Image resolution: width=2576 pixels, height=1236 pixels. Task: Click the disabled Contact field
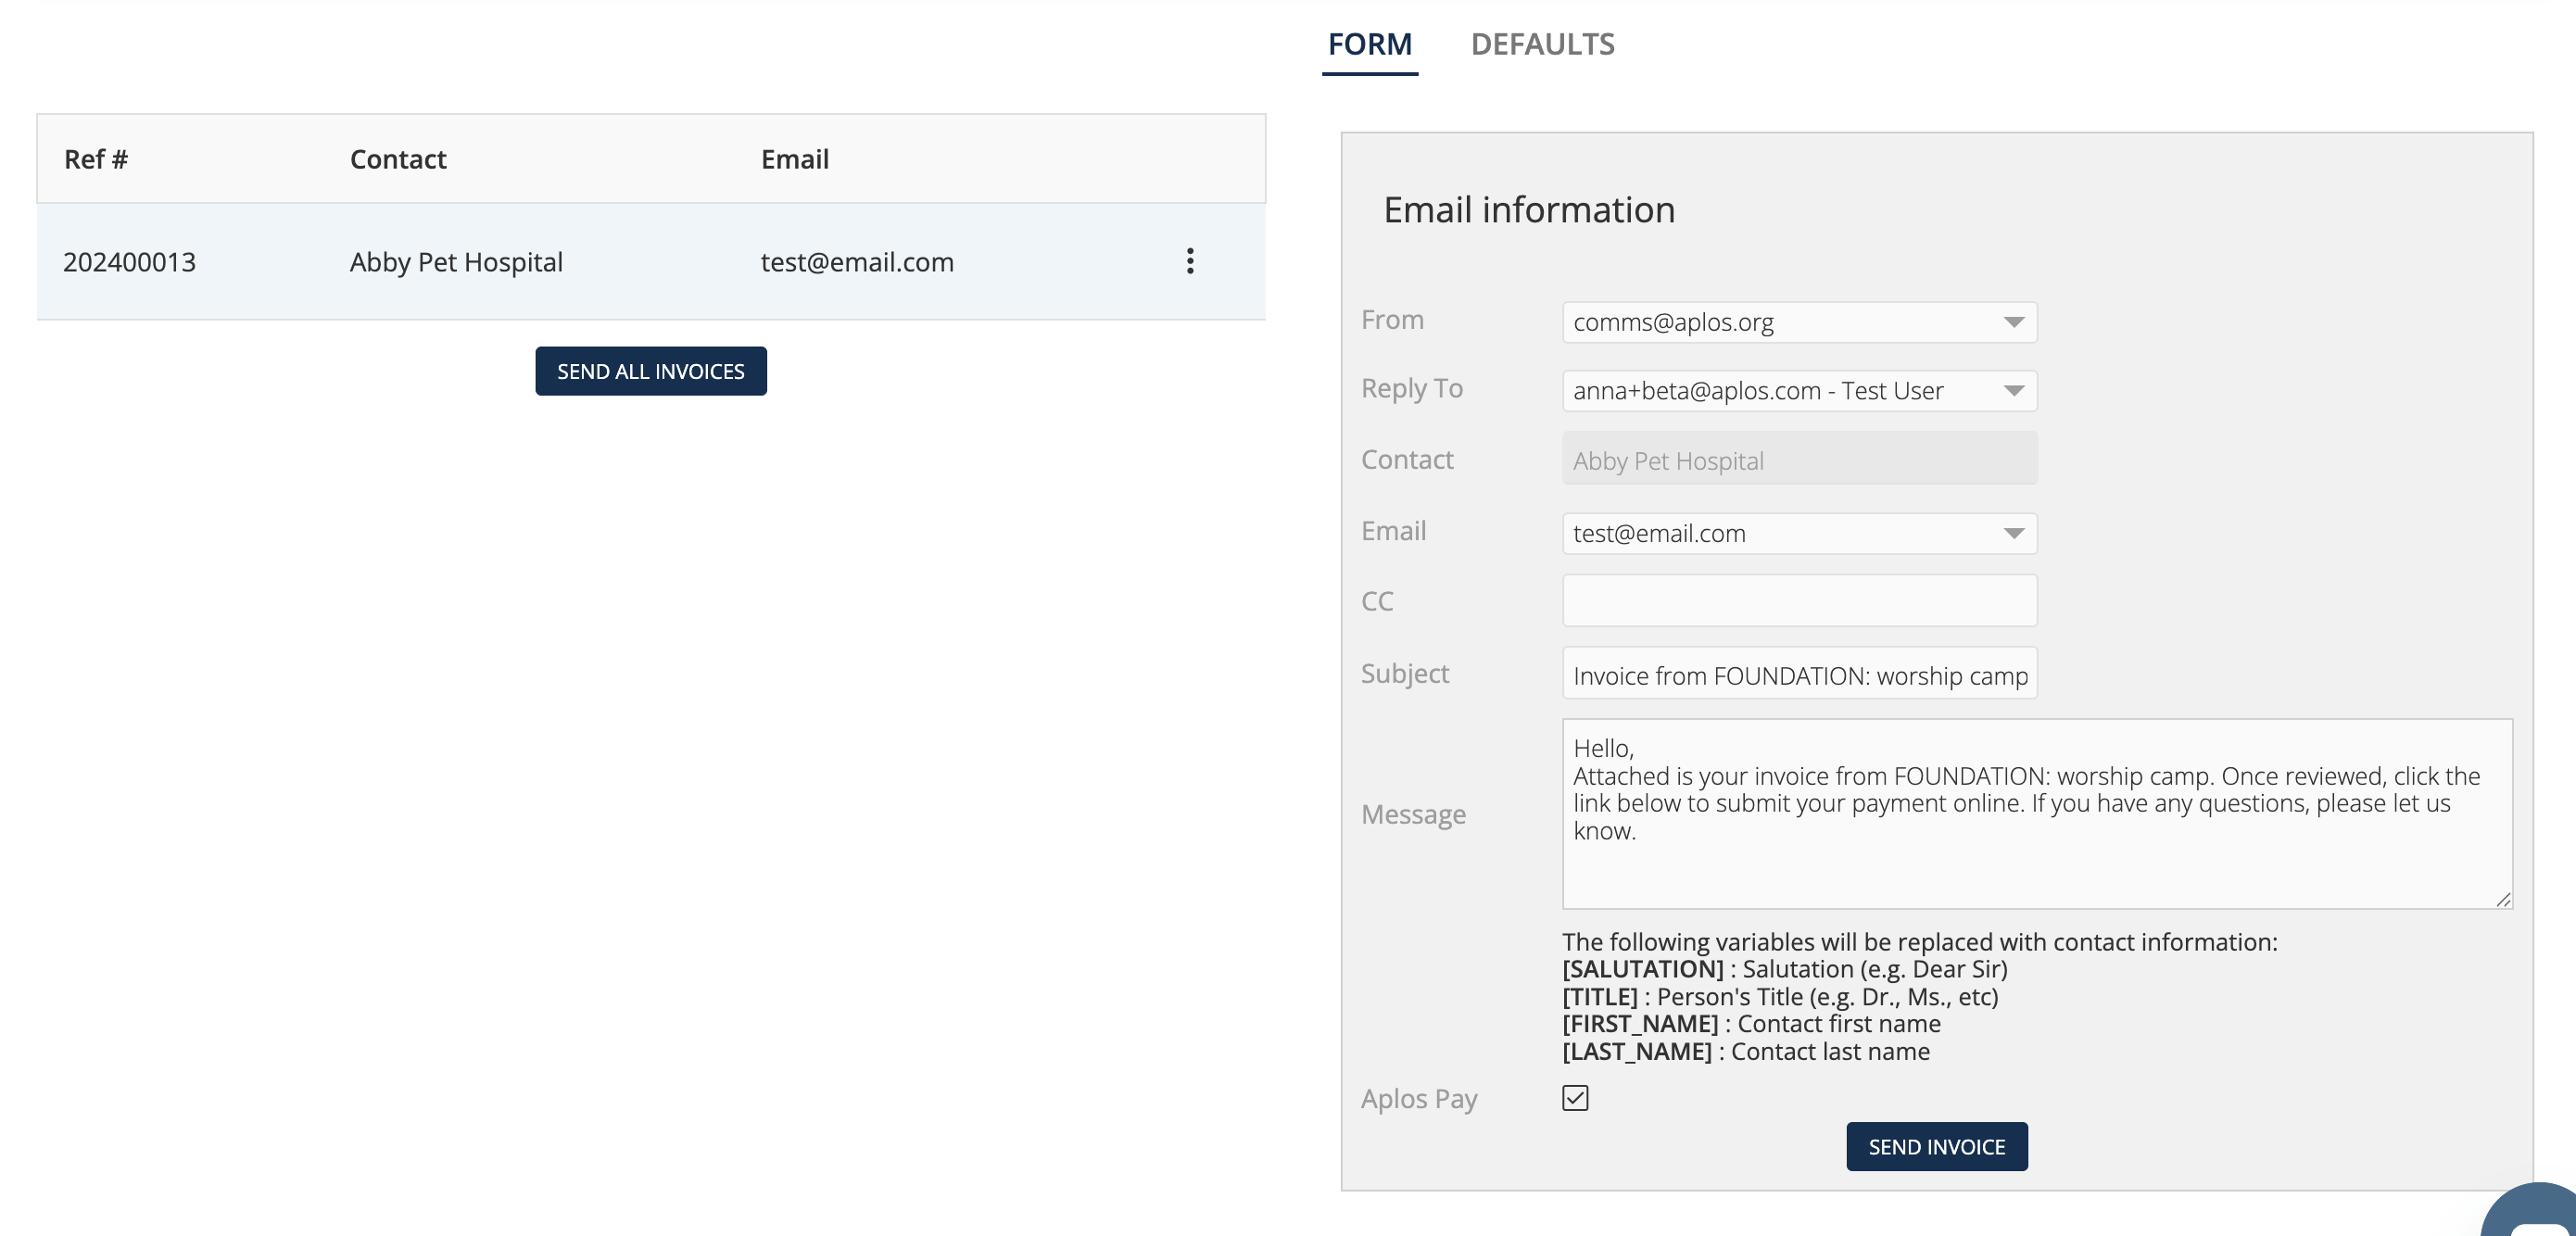pos(1799,460)
